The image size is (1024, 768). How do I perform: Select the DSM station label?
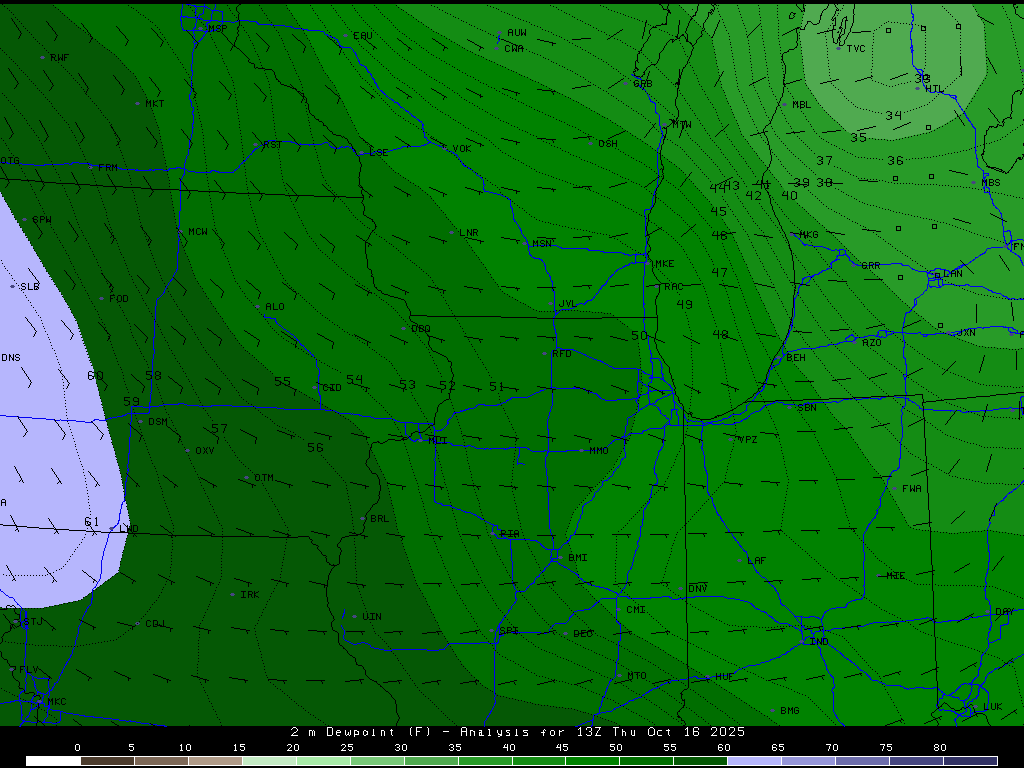(157, 421)
